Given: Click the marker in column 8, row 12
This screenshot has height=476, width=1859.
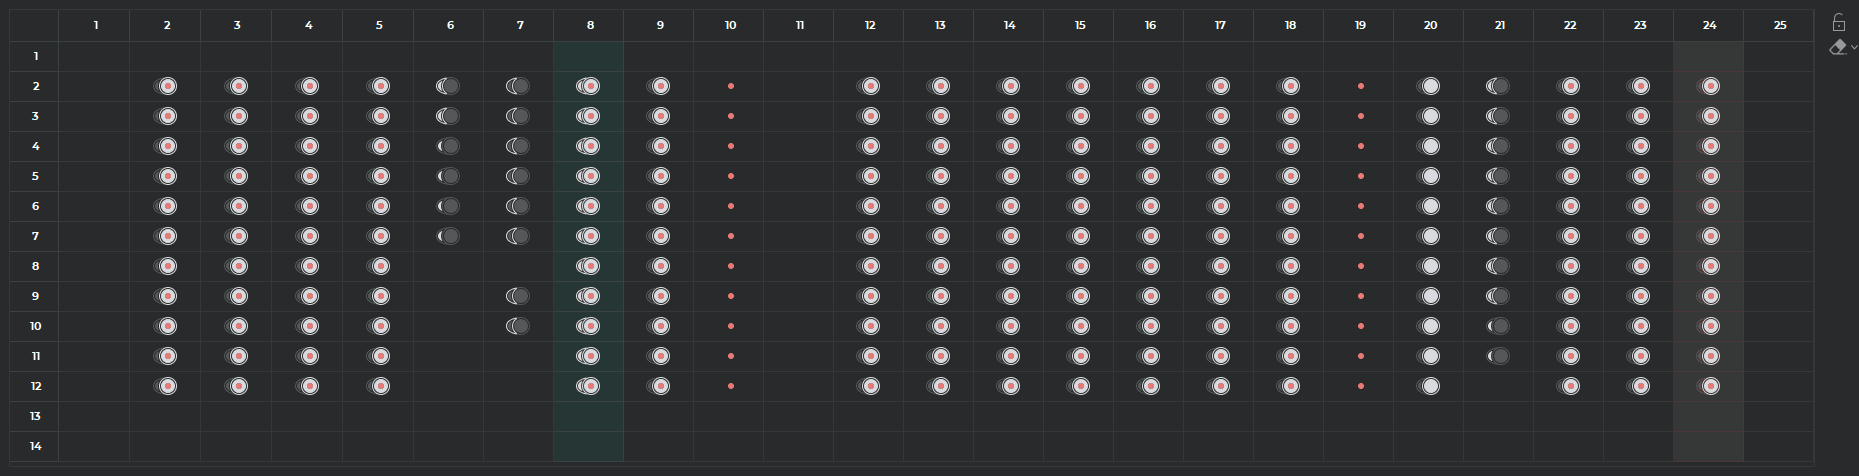Looking at the screenshot, I should pos(589,386).
